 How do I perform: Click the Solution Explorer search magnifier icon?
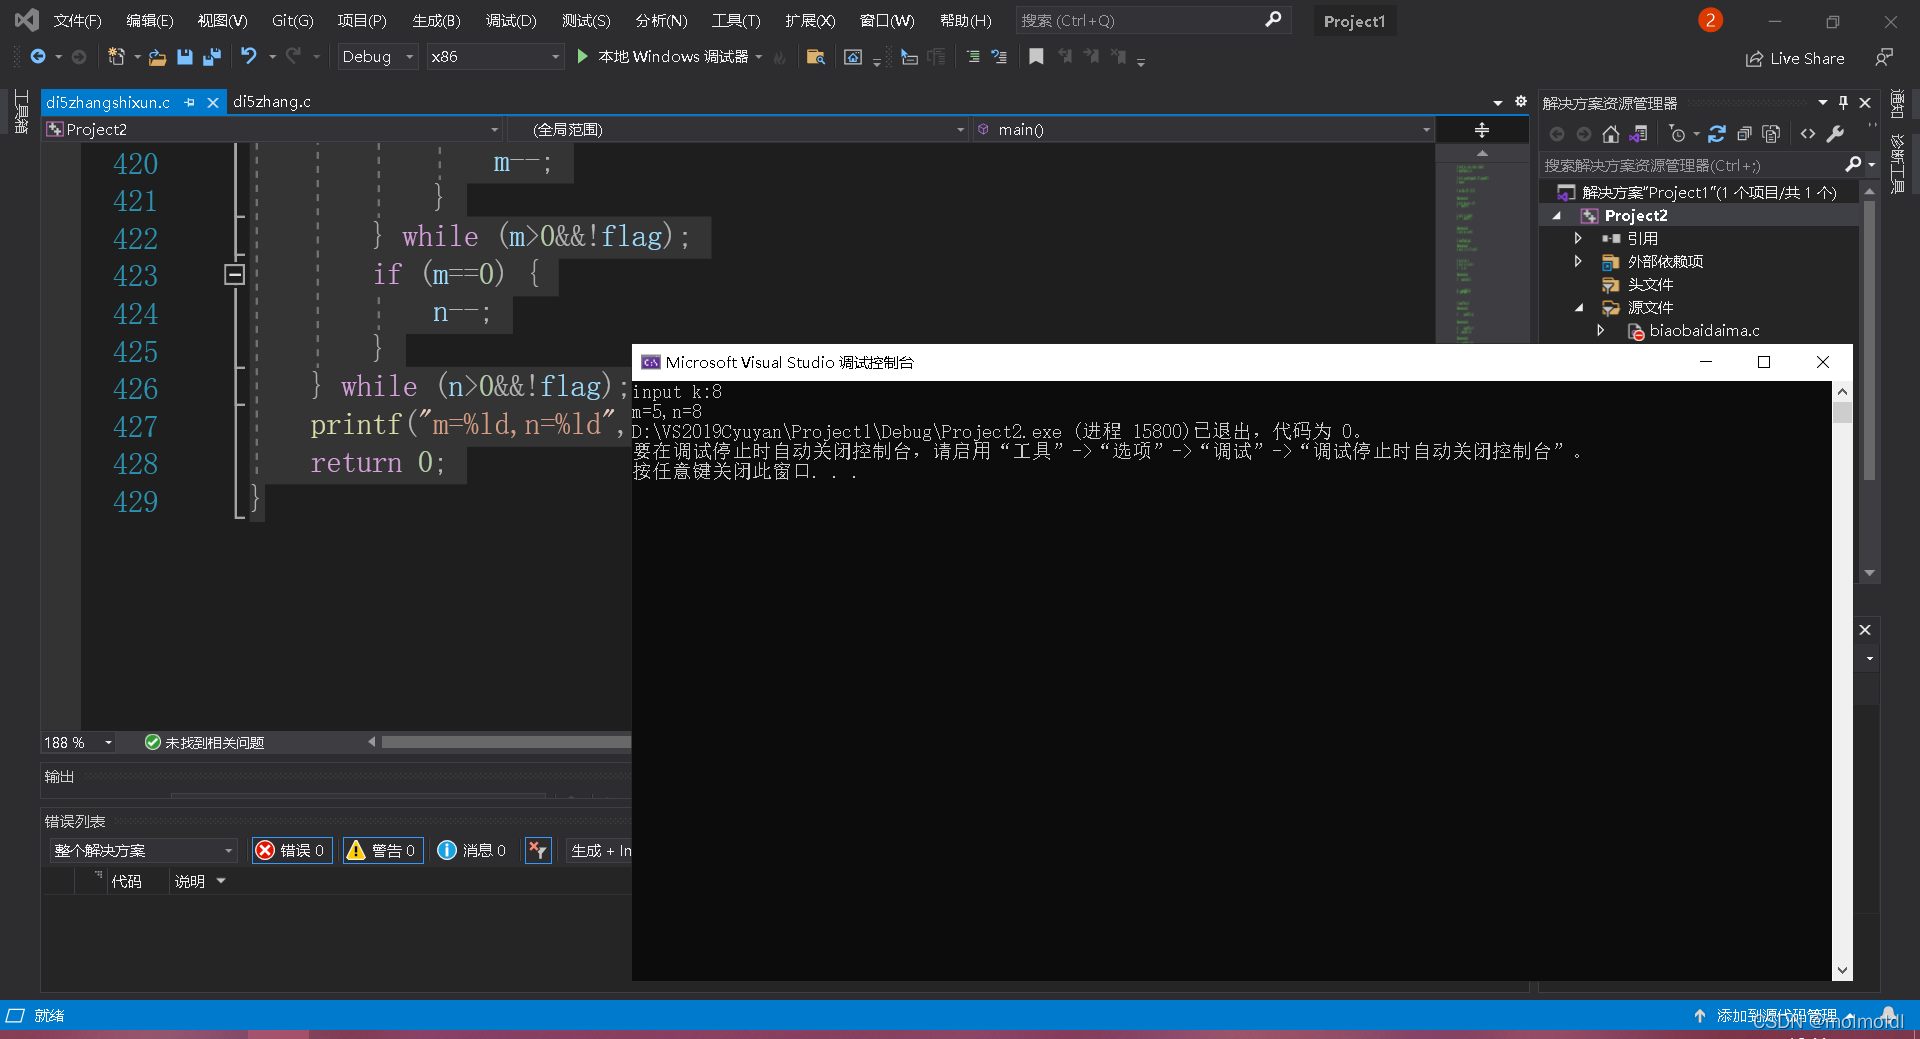pyautogui.click(x=1853, y=165)
